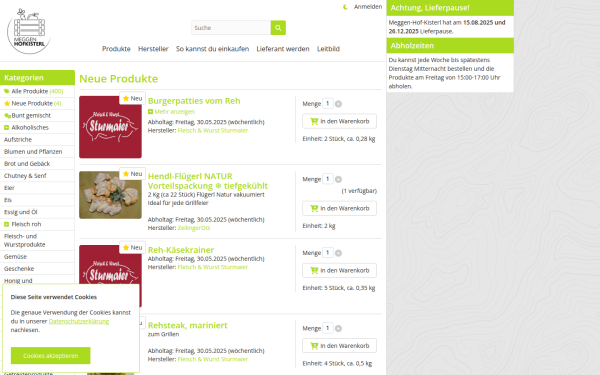This screenshot has height=375, width=600.
Task: Open So kannst du einkaufen page
Action: click(x=212, y=49)
